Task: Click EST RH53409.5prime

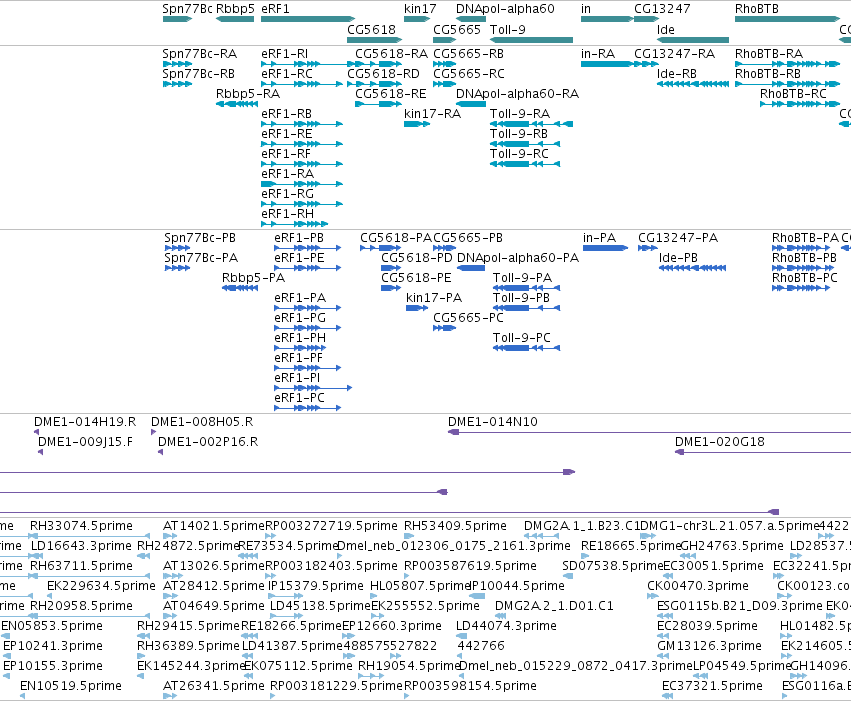Action: tap(455, 526)
